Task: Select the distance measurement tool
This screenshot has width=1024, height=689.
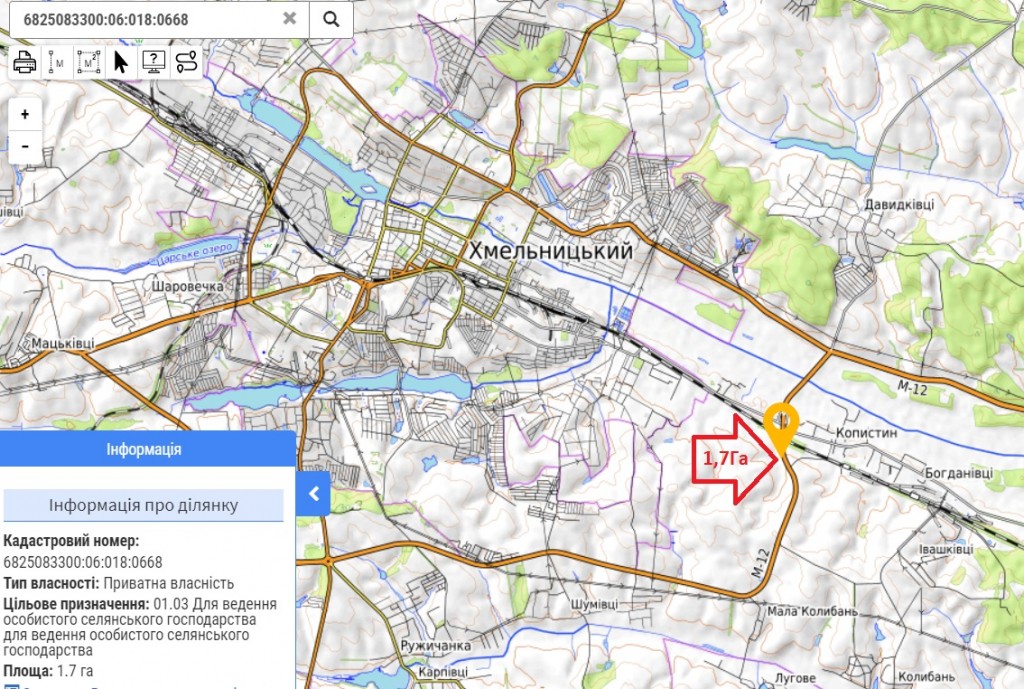Action: click(x=57, y=62)
